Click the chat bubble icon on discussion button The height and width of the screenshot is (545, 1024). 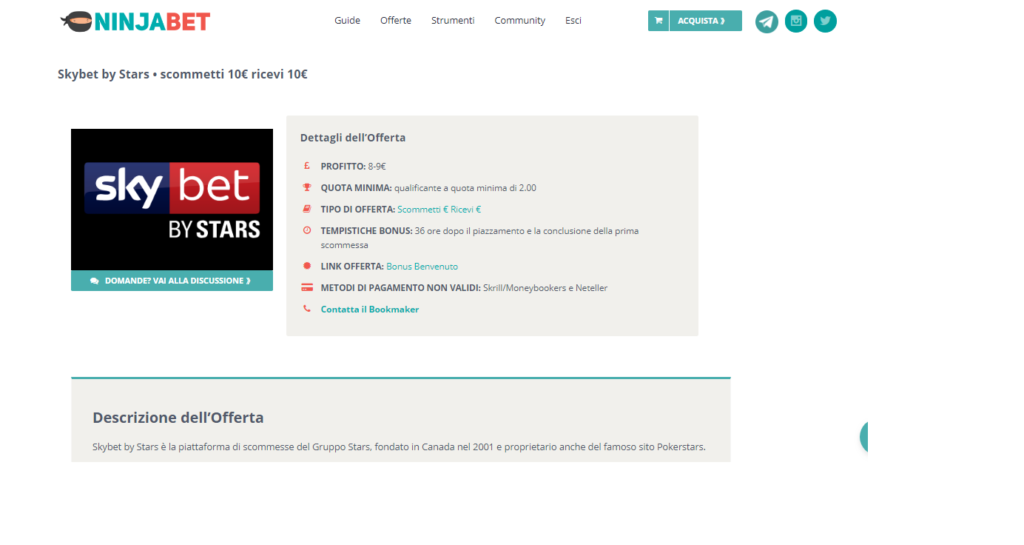(x=95, y=281)
